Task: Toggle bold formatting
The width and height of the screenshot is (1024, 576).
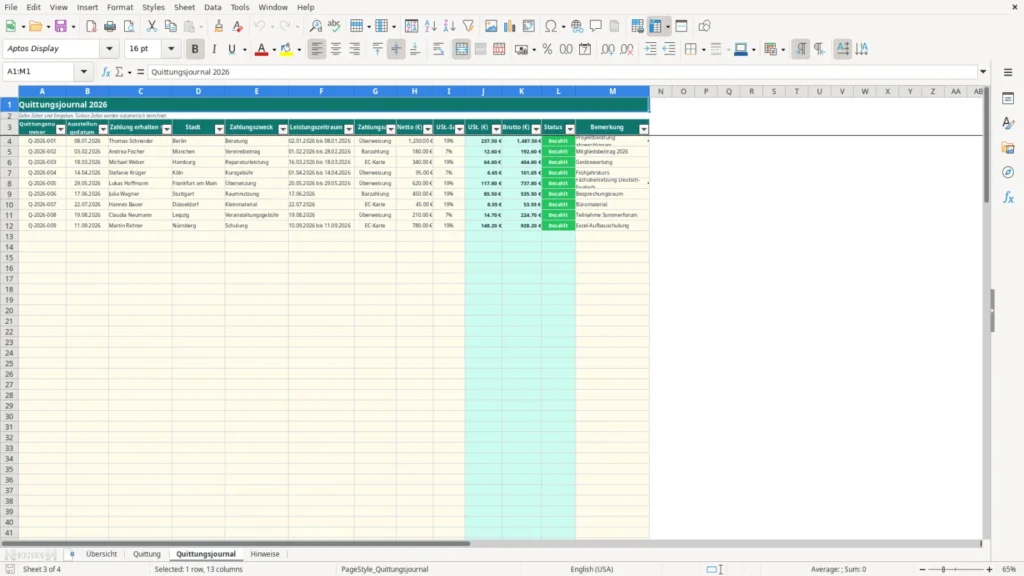Action: click(x=195, y=49)
